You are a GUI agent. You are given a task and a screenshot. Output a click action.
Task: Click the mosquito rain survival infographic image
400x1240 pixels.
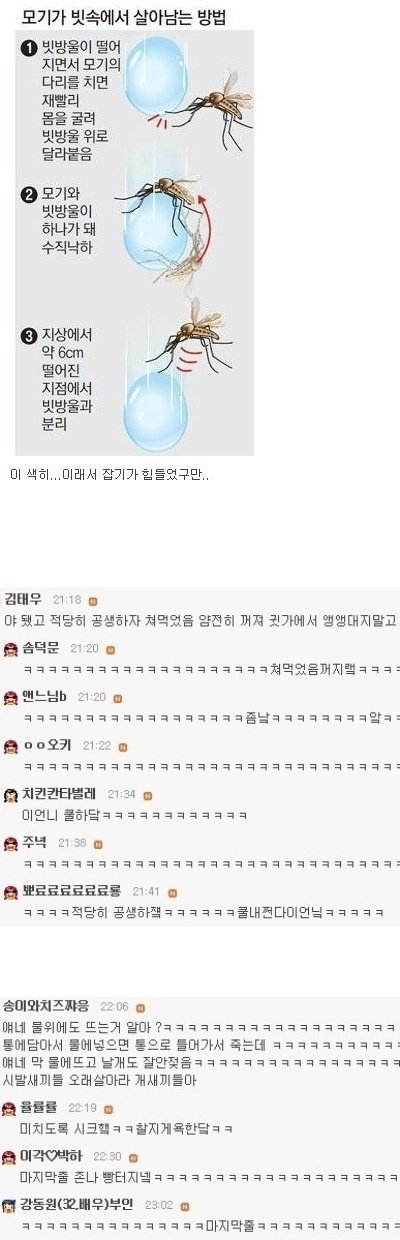click(x=134, y=240)
